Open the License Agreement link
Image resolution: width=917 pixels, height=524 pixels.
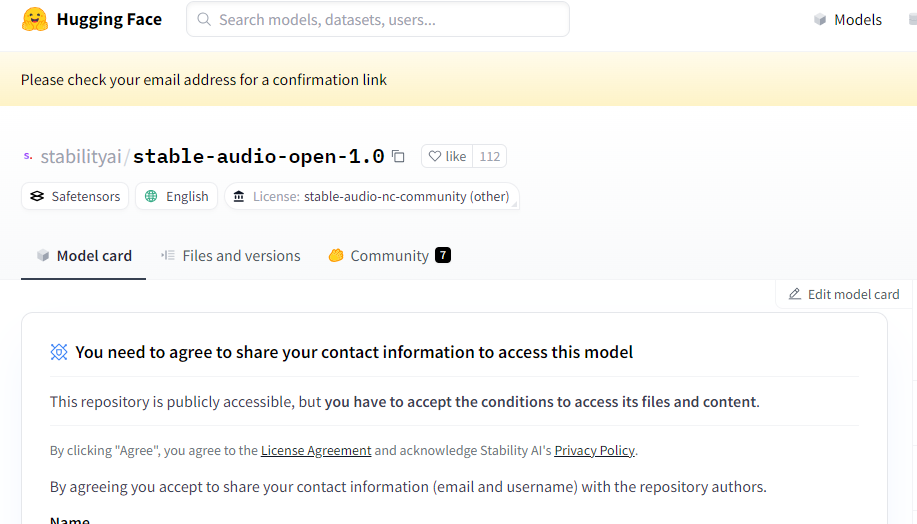click(x=316, y=450)
